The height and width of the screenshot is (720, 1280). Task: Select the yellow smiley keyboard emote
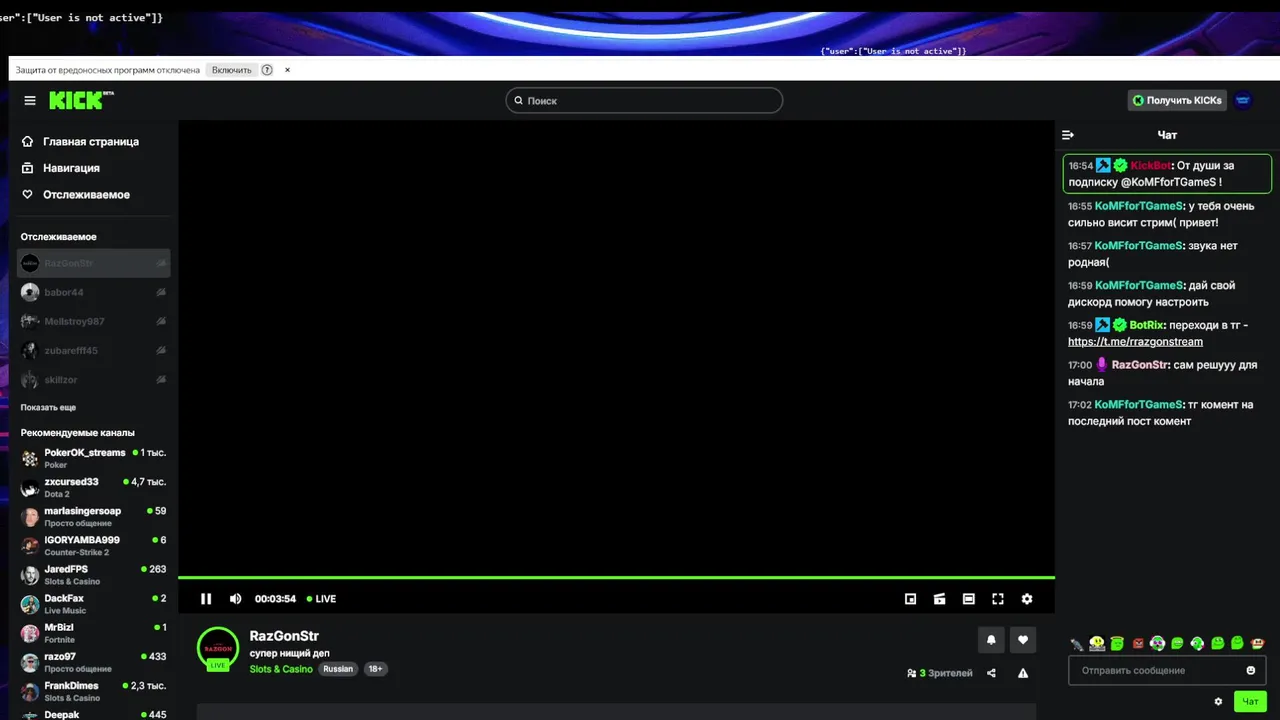[1097, 643]
